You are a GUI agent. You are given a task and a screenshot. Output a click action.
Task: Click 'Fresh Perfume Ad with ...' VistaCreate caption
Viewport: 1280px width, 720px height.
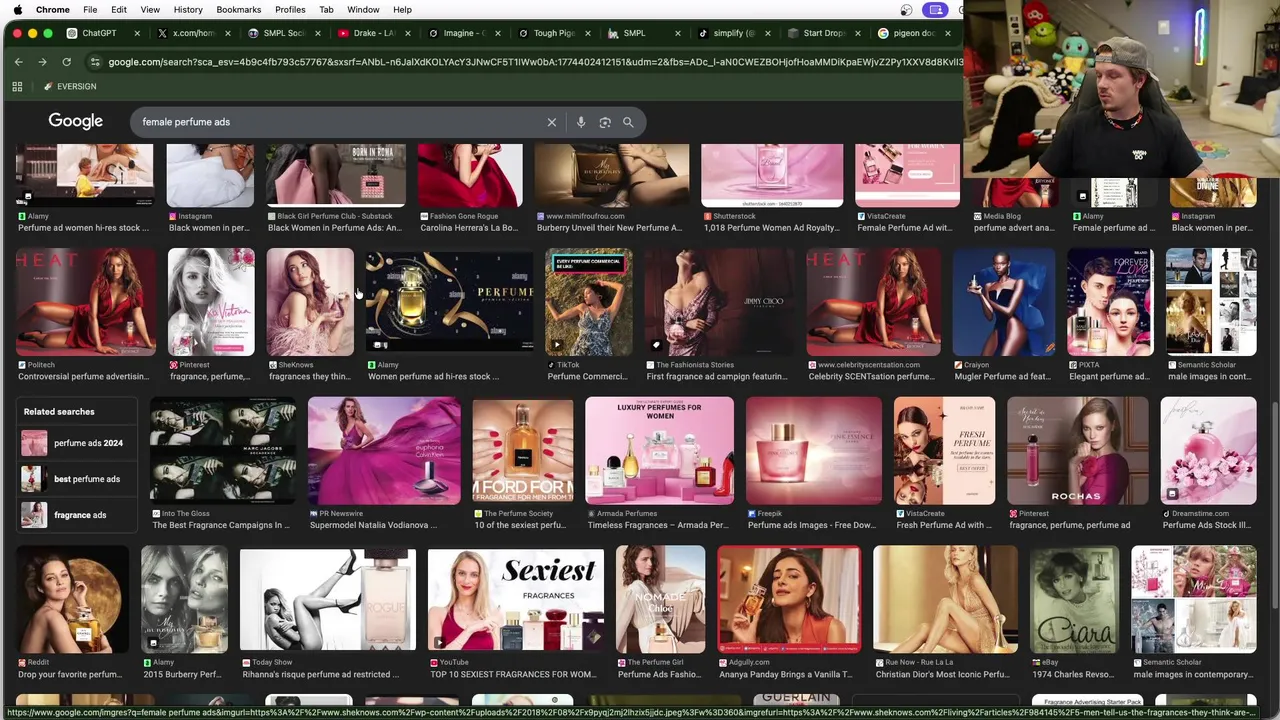point(944,525)
